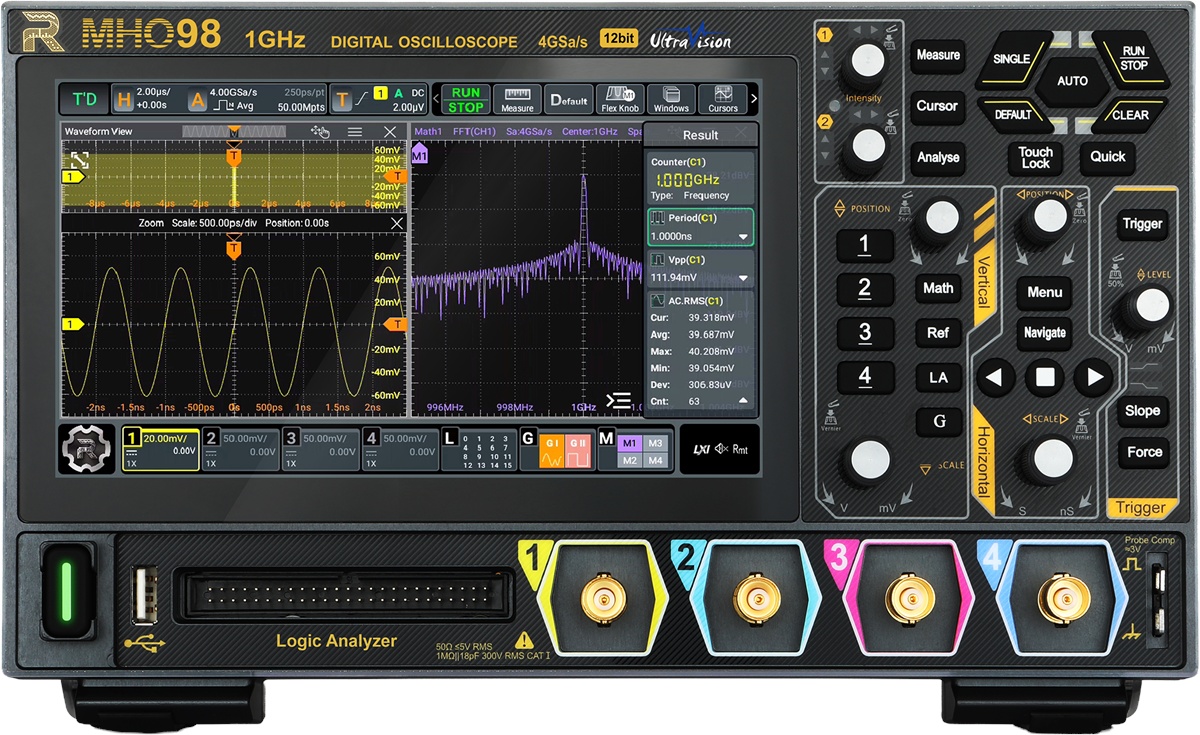Expand the Vpp(C1) measurement dropdown

click(743, 278)
